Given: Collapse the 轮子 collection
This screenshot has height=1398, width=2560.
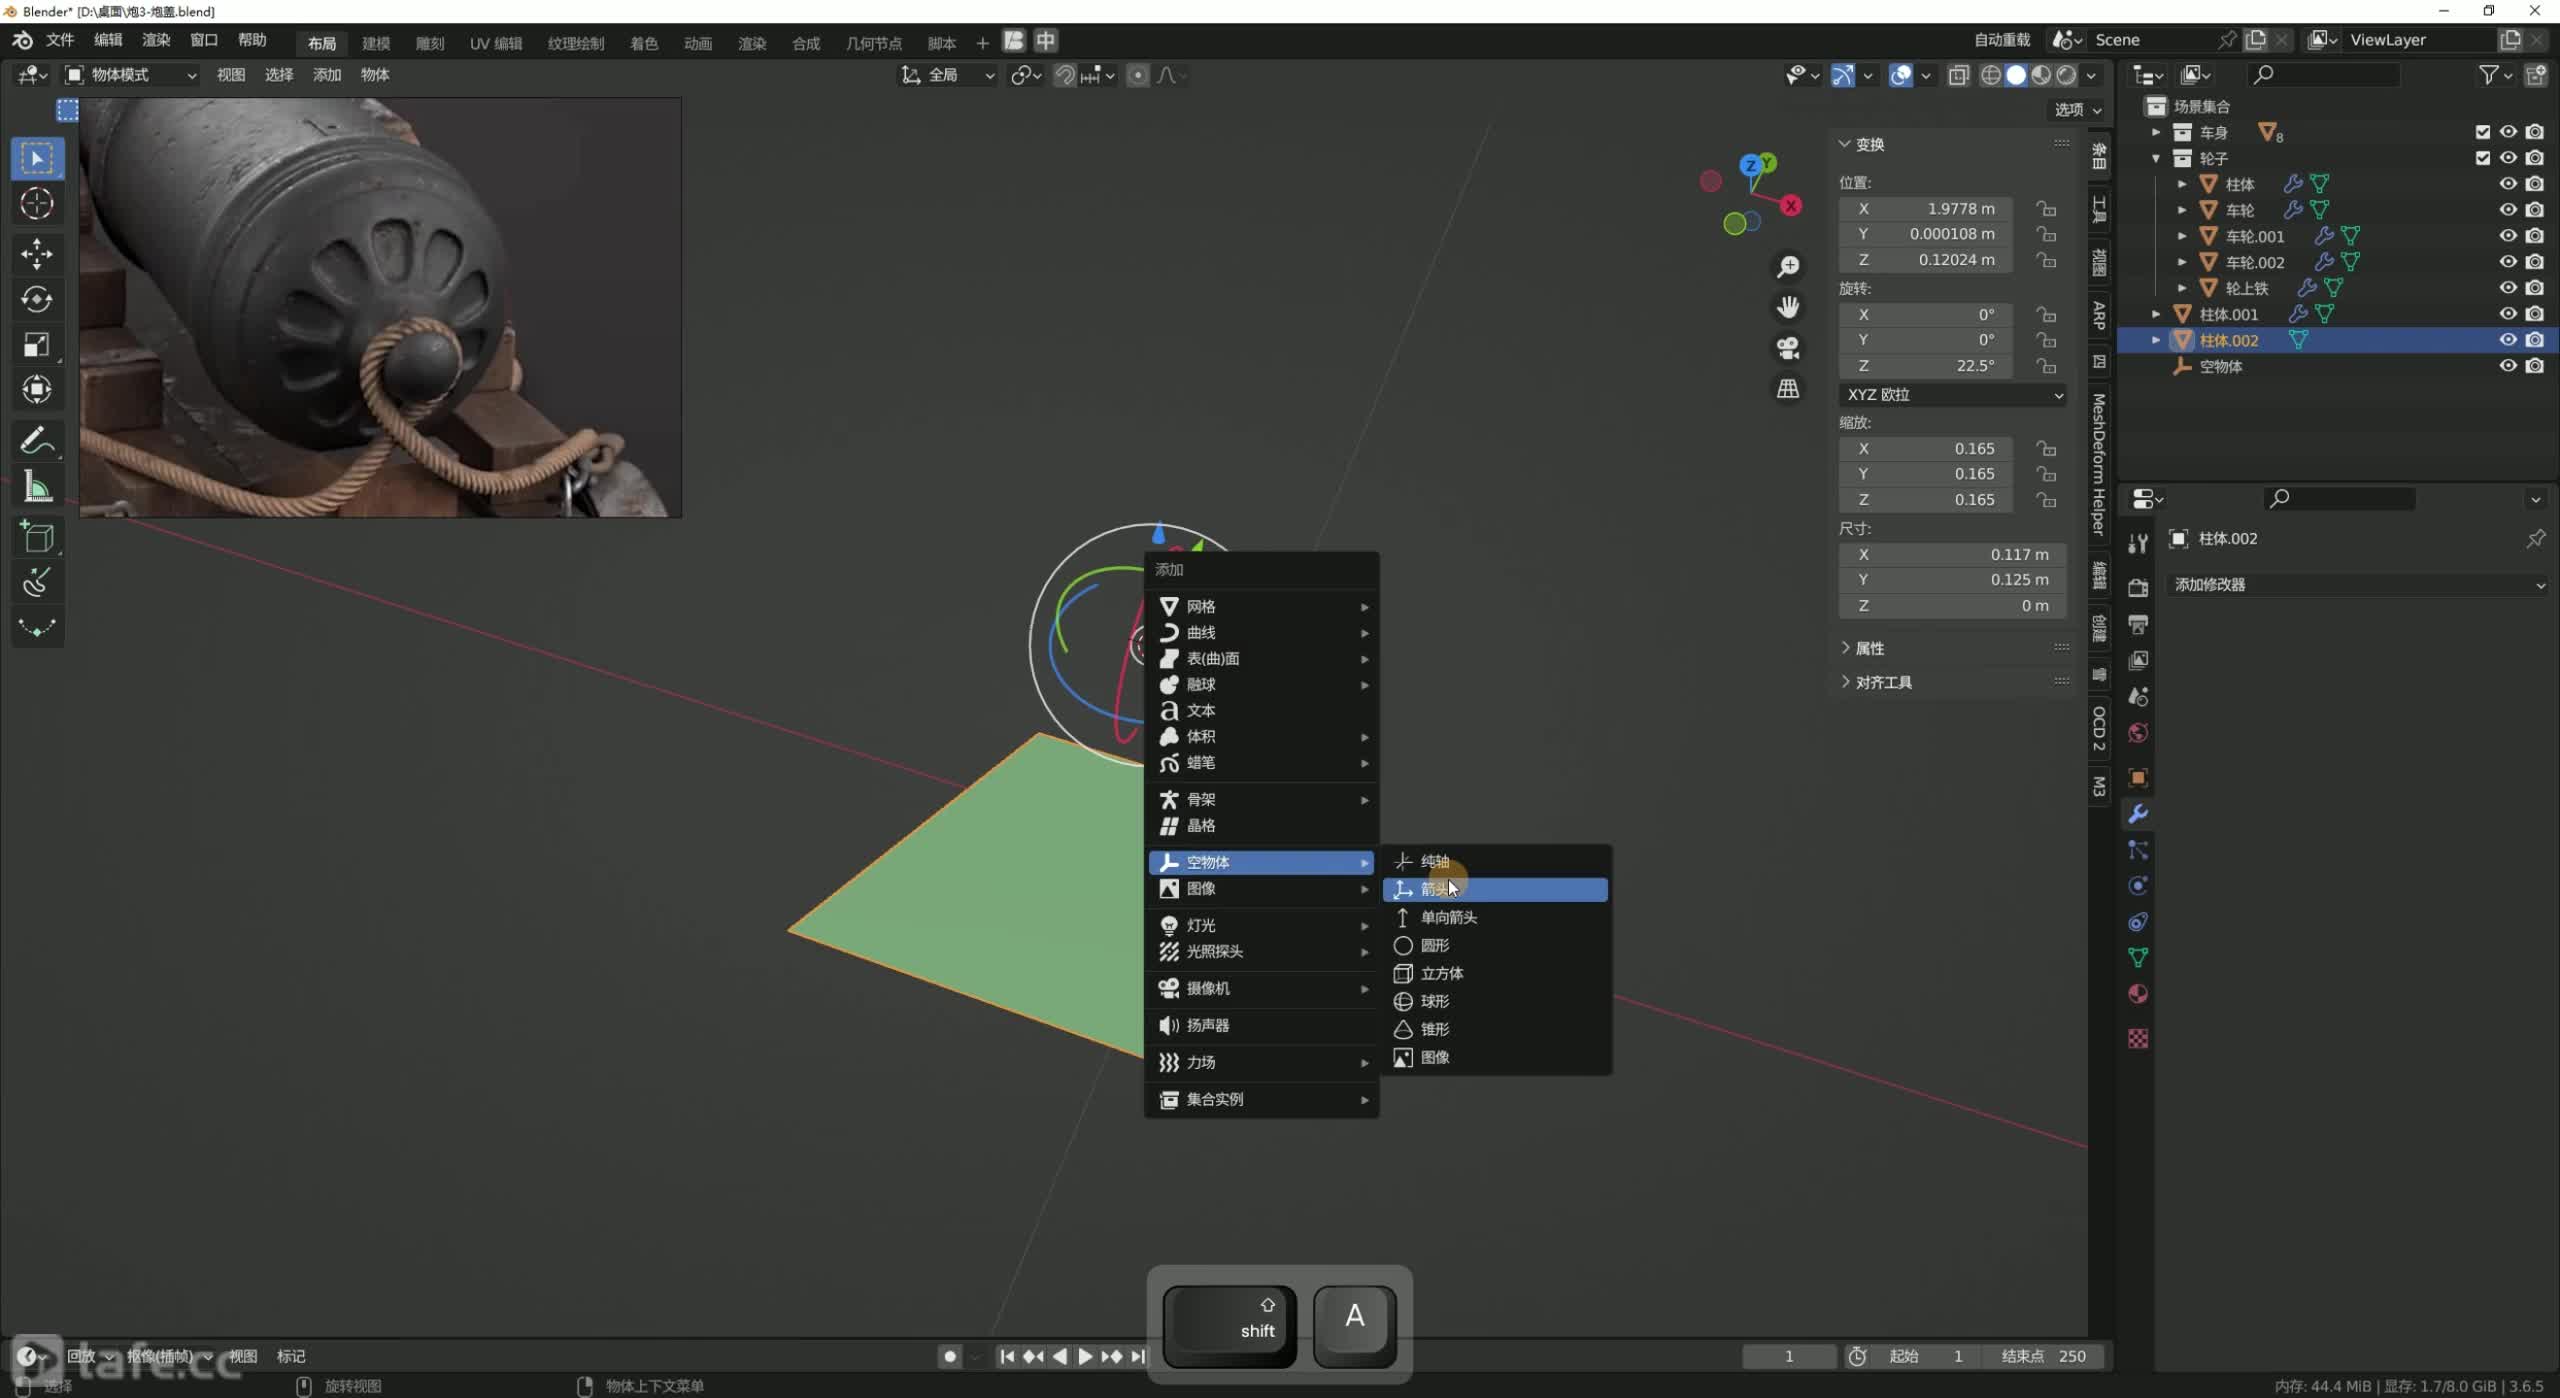Looking at the screenshot, I should (2156, 158).
